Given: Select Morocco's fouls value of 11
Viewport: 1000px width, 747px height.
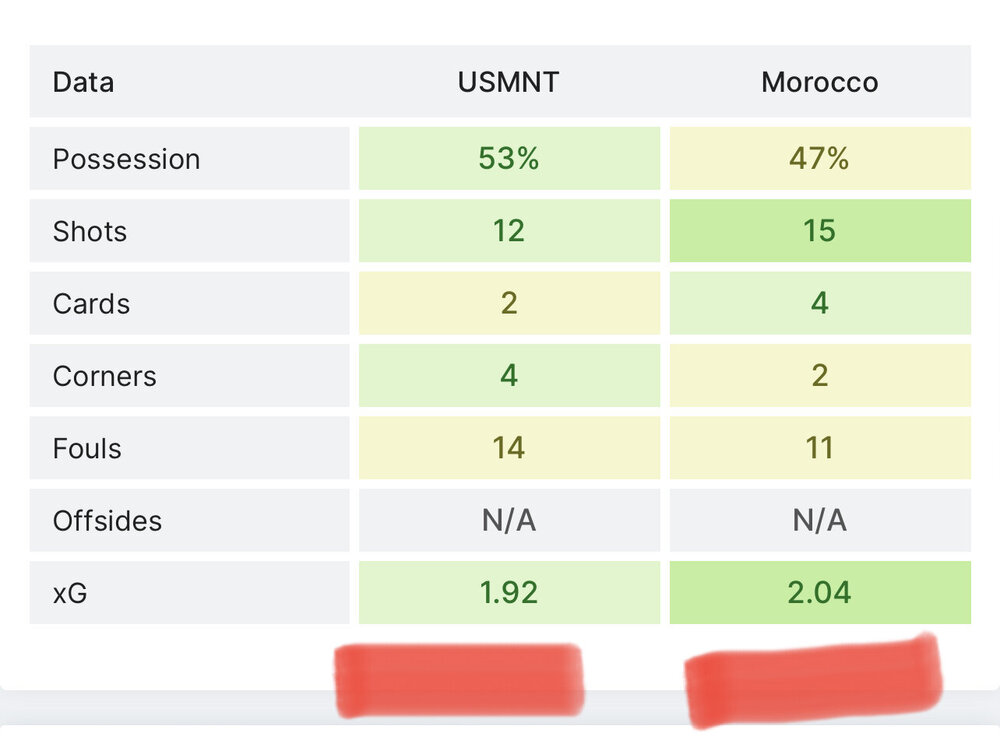Looking at the screenshot, I should 819,448.
